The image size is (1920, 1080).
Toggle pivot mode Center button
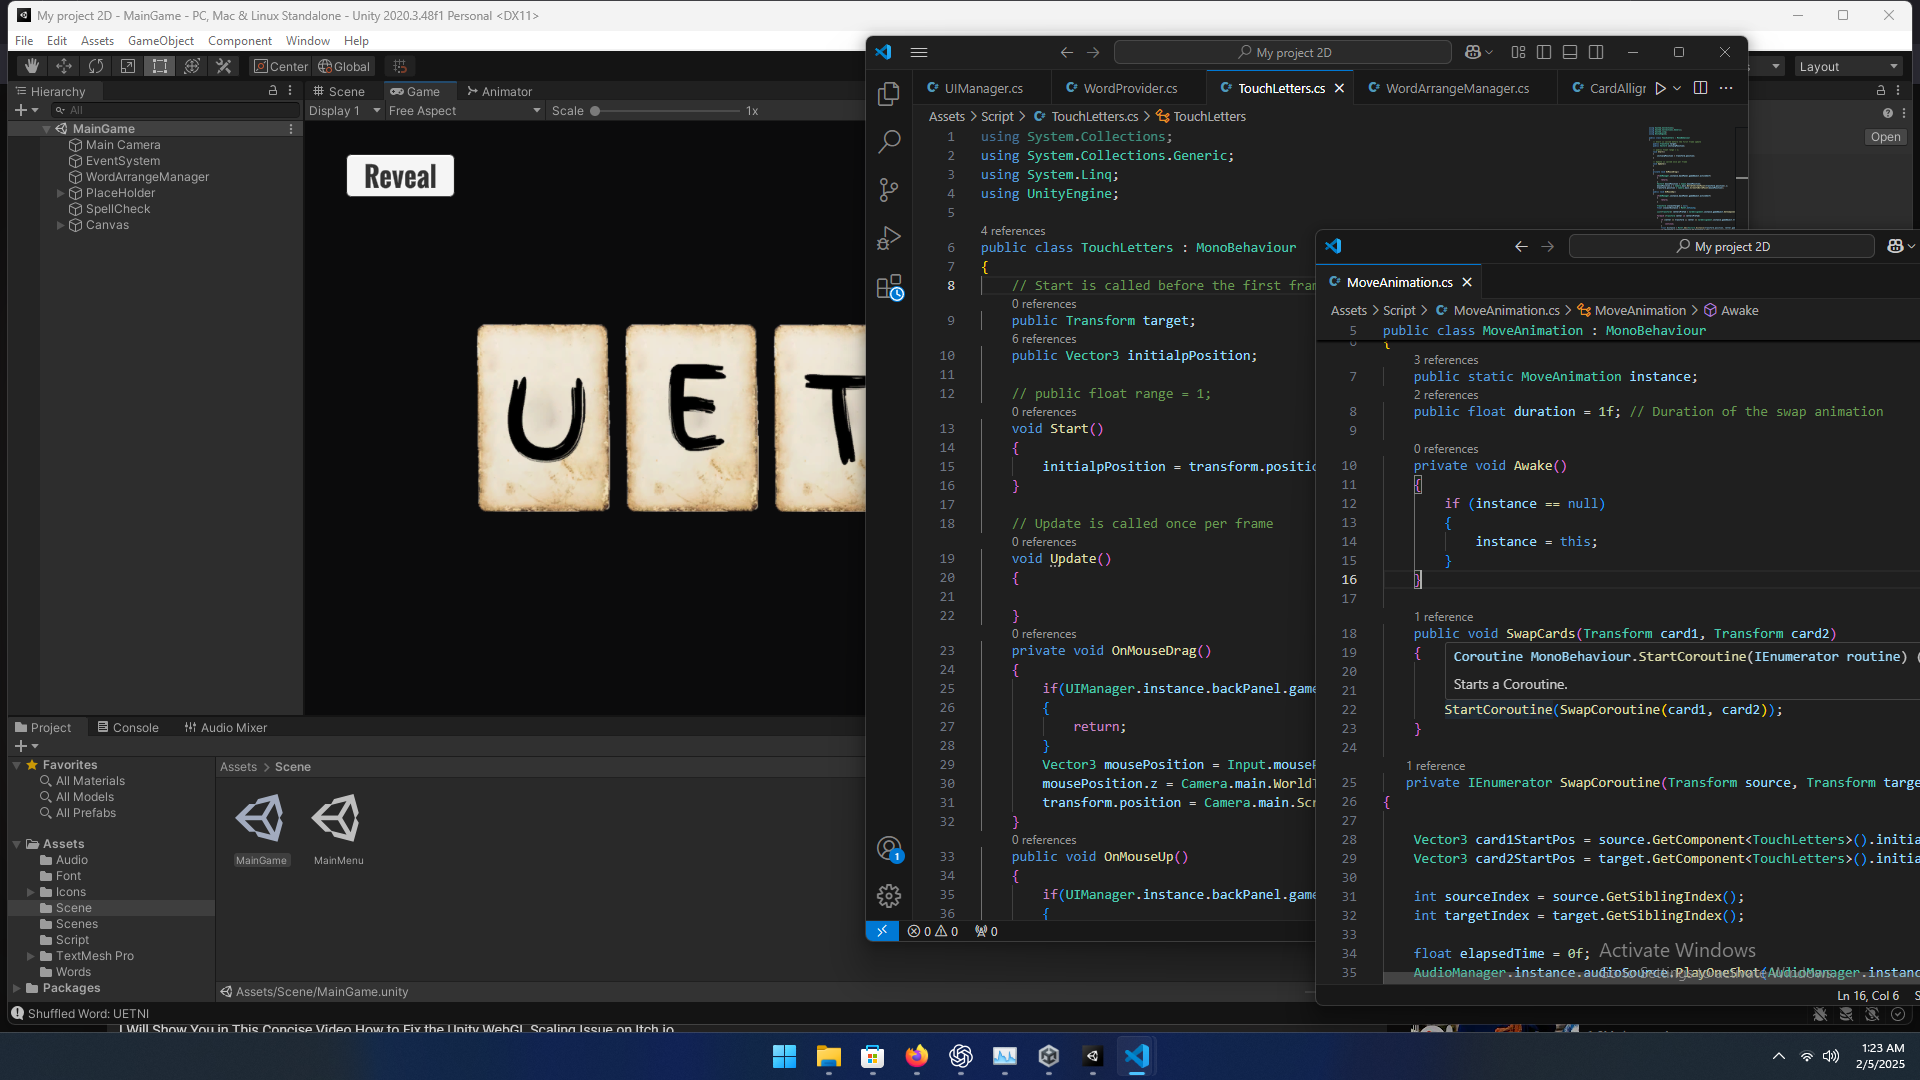click(x=281, y=66)
